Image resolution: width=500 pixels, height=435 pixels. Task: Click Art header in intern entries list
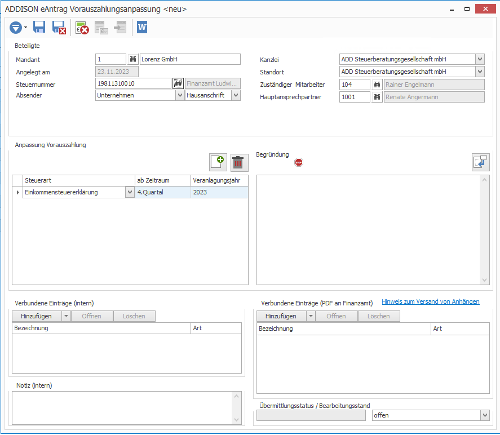[216, 328]
